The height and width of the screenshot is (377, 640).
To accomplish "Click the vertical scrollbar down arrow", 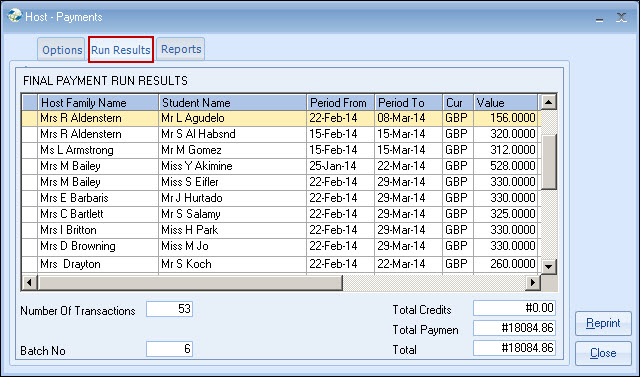I will click(x=548, y=267).
